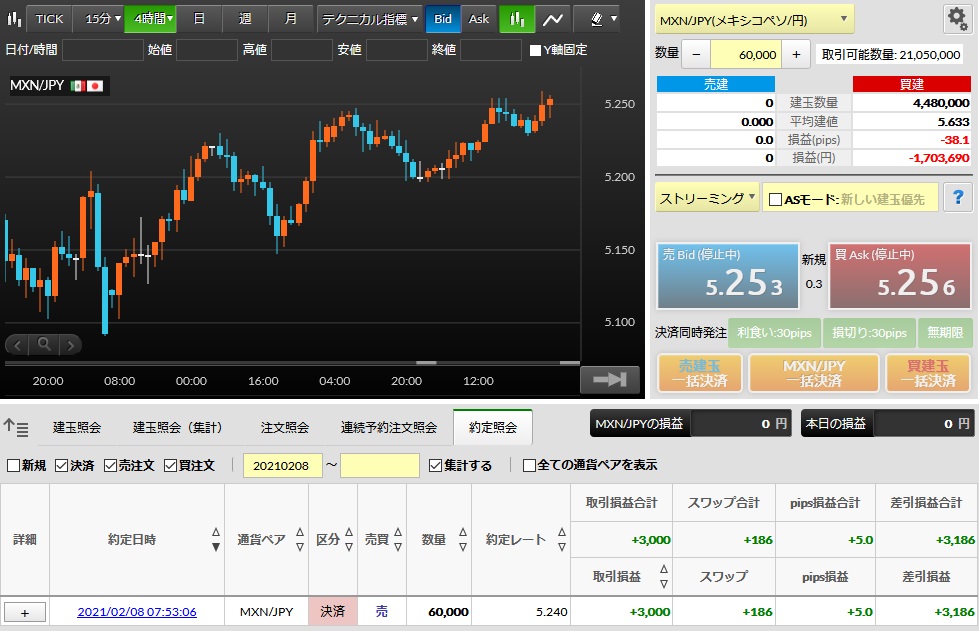979x631 pixels.
Task: Open MXN/JPY currency pair selector
Action: click(754, 20)
